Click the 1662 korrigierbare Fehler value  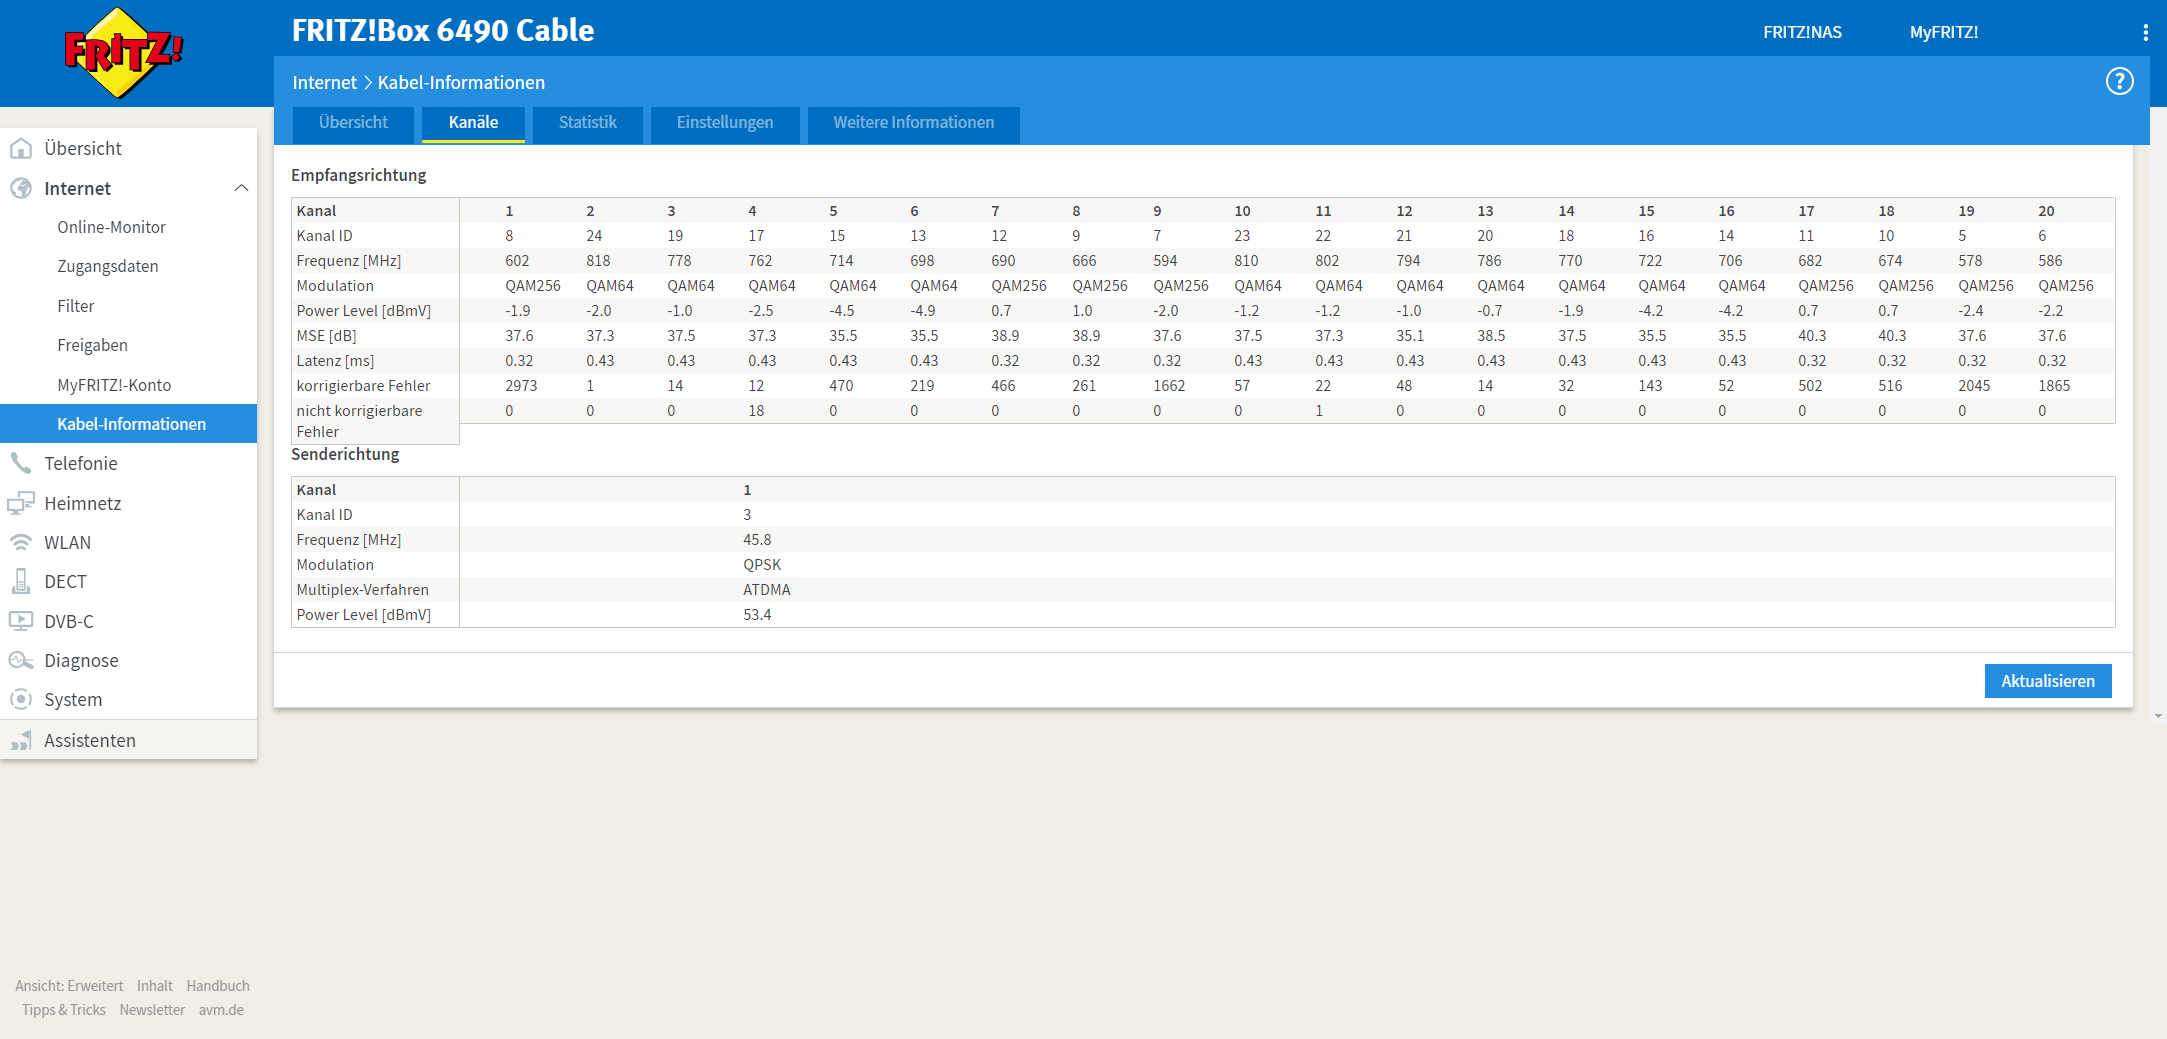click(1169, 386)
